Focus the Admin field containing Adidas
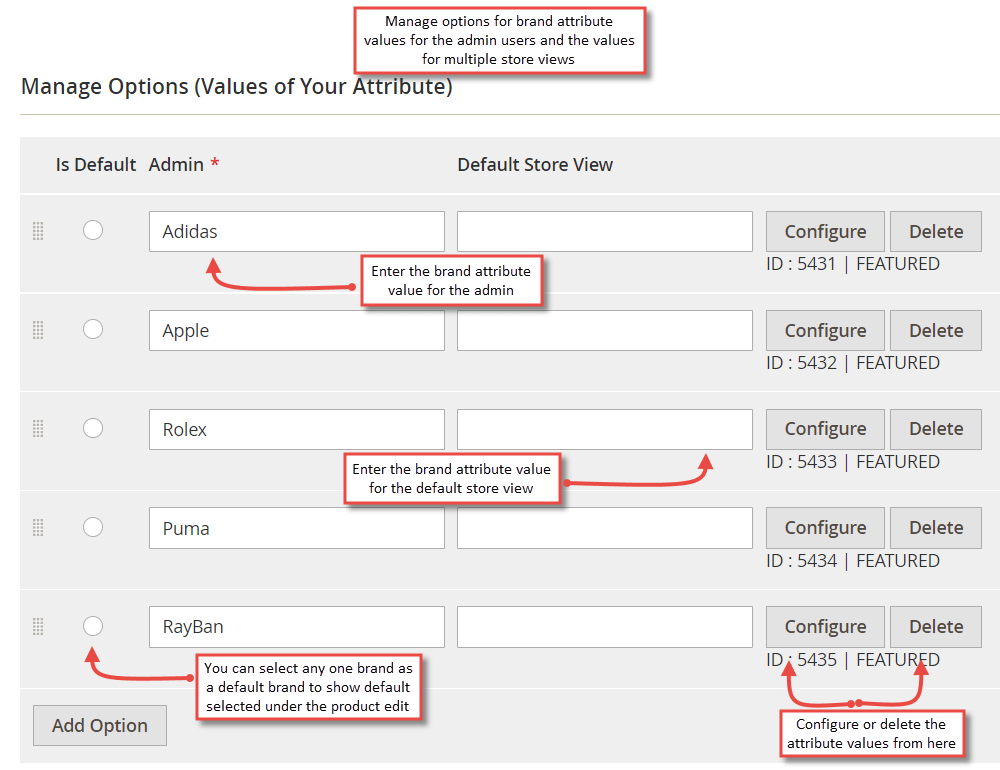 297,232
